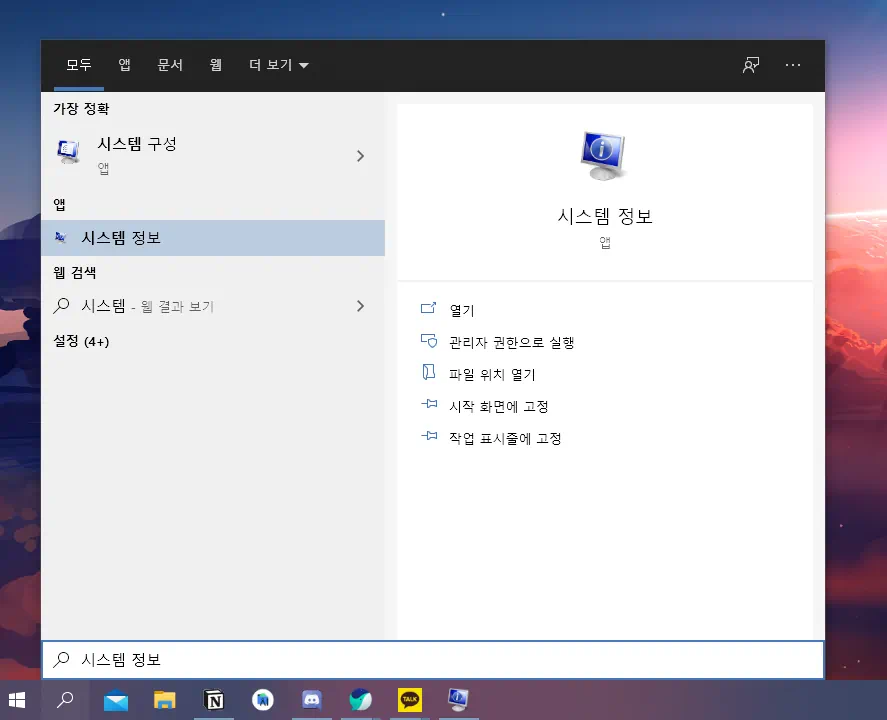Open the Start menu

18,700
